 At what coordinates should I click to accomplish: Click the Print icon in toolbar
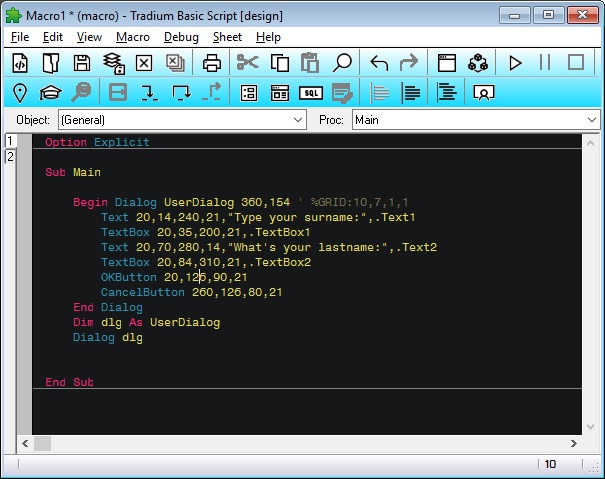point(213,62)
